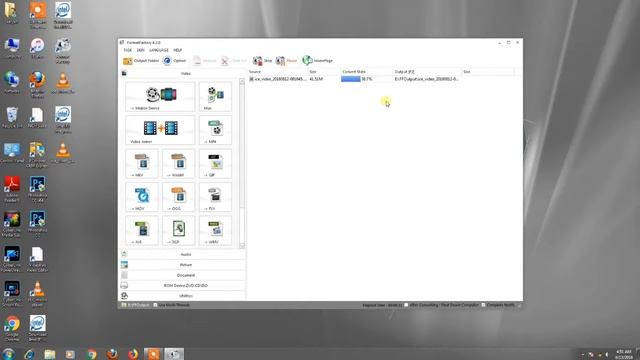Choose the MP4 conversion format
Screen dimensions: 640x360
coord(215,130)
